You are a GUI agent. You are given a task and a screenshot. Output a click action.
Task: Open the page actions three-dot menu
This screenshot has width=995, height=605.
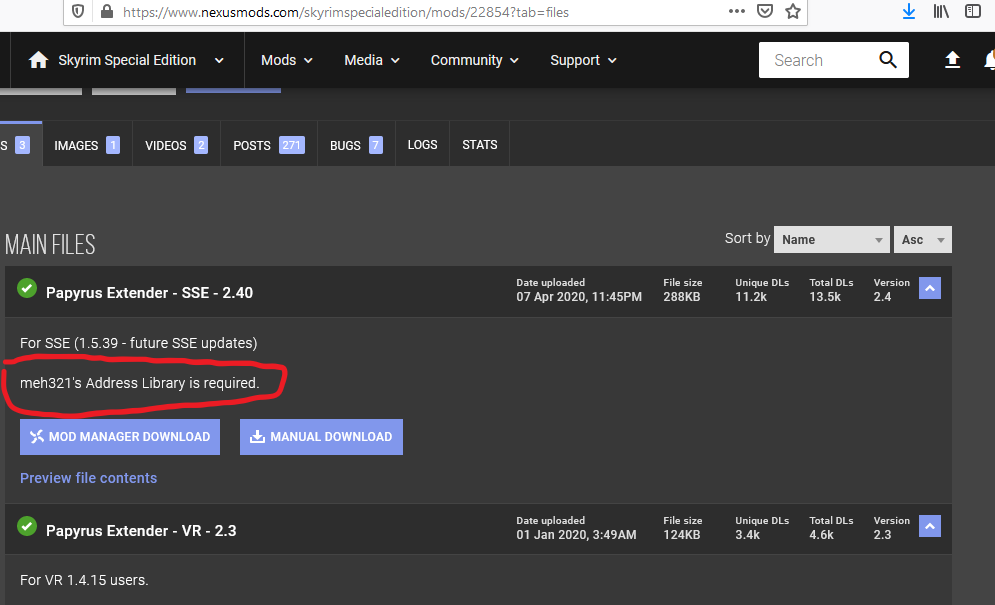click(737, 11)
